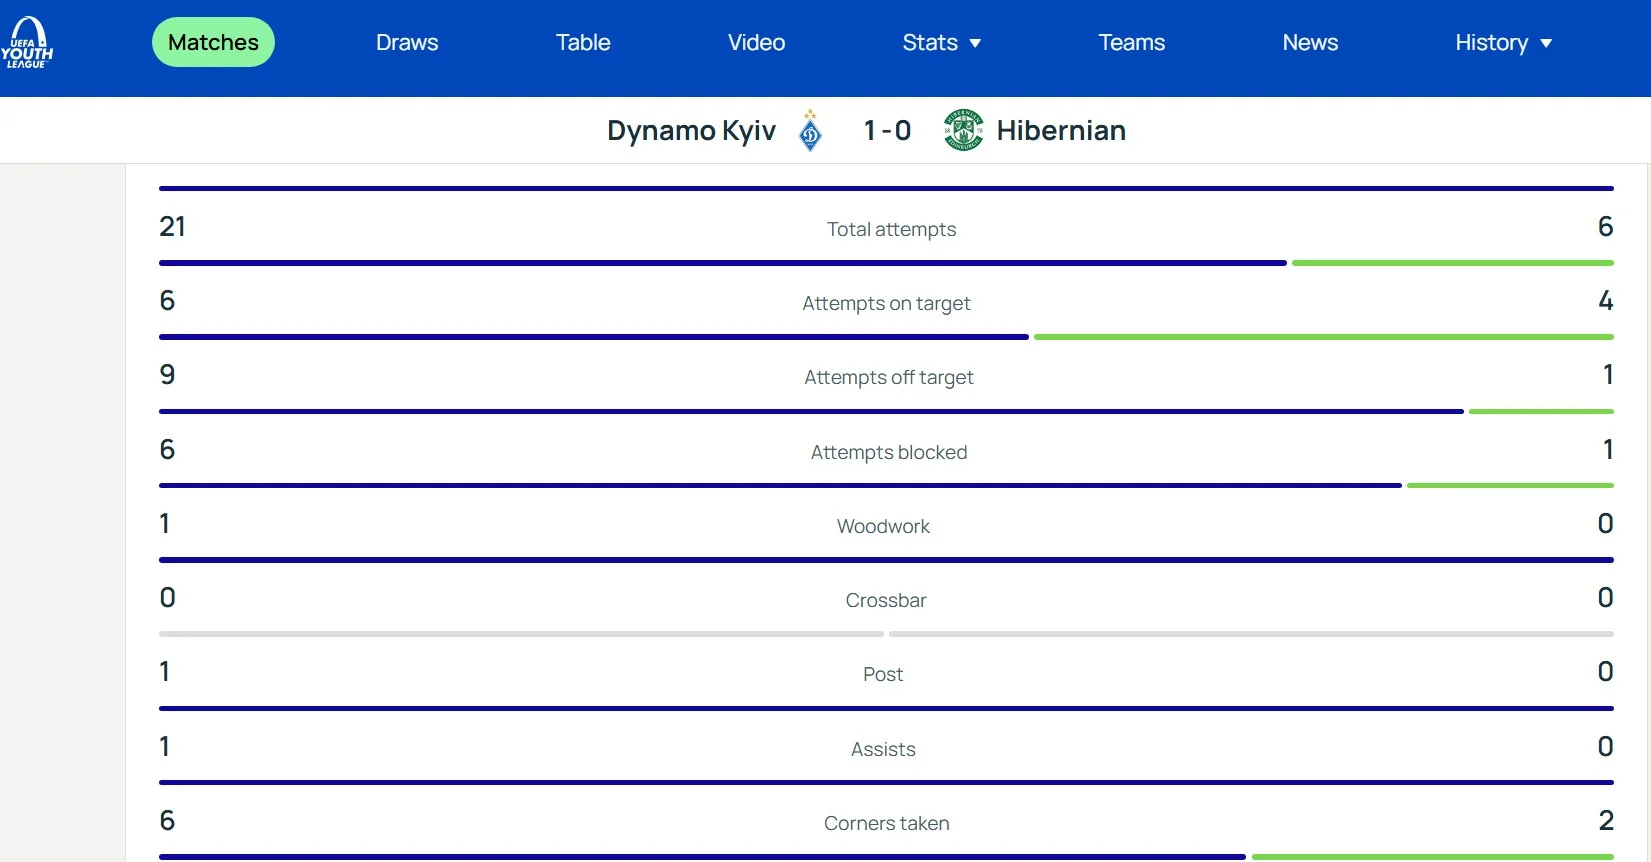Click the 1-0 match score
The width and height of the screenshot is (1651, 862).
pyautogui.click(x=887, y=131)
